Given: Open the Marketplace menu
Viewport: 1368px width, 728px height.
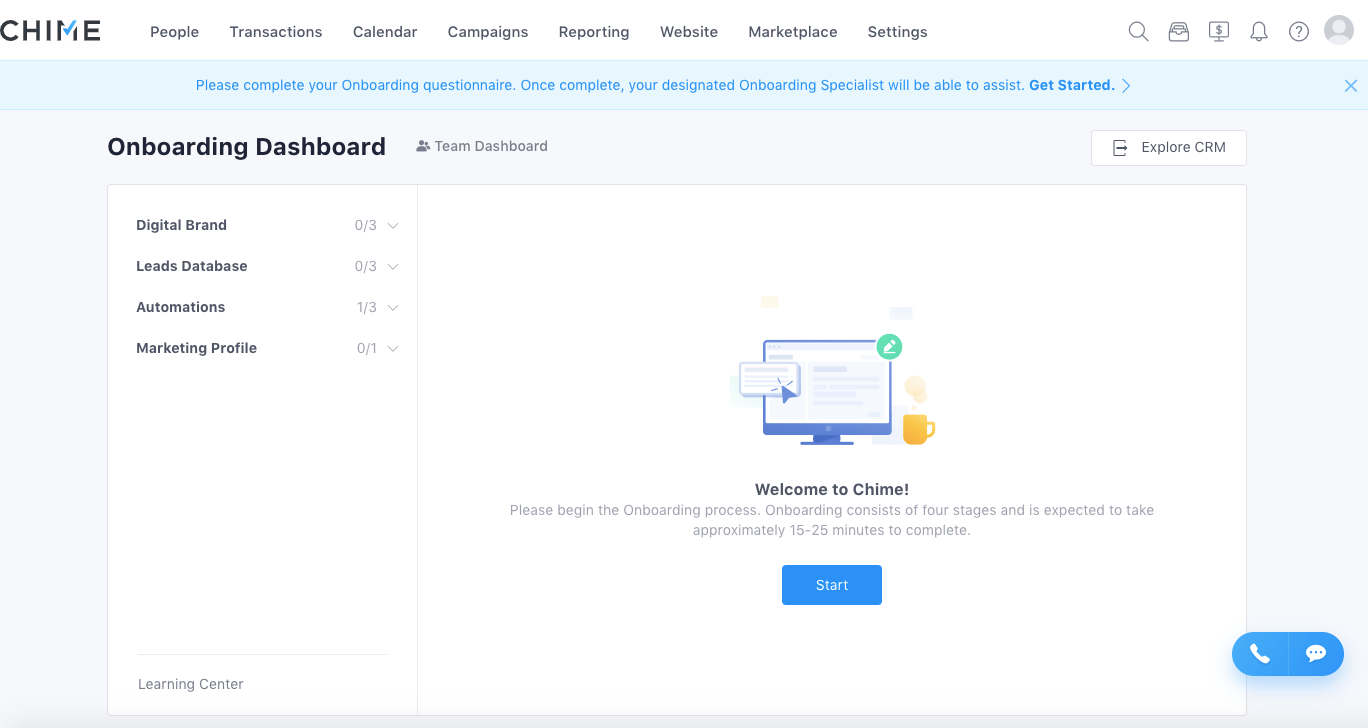Looking at the screenshot, I should click(x=793, y=32).
